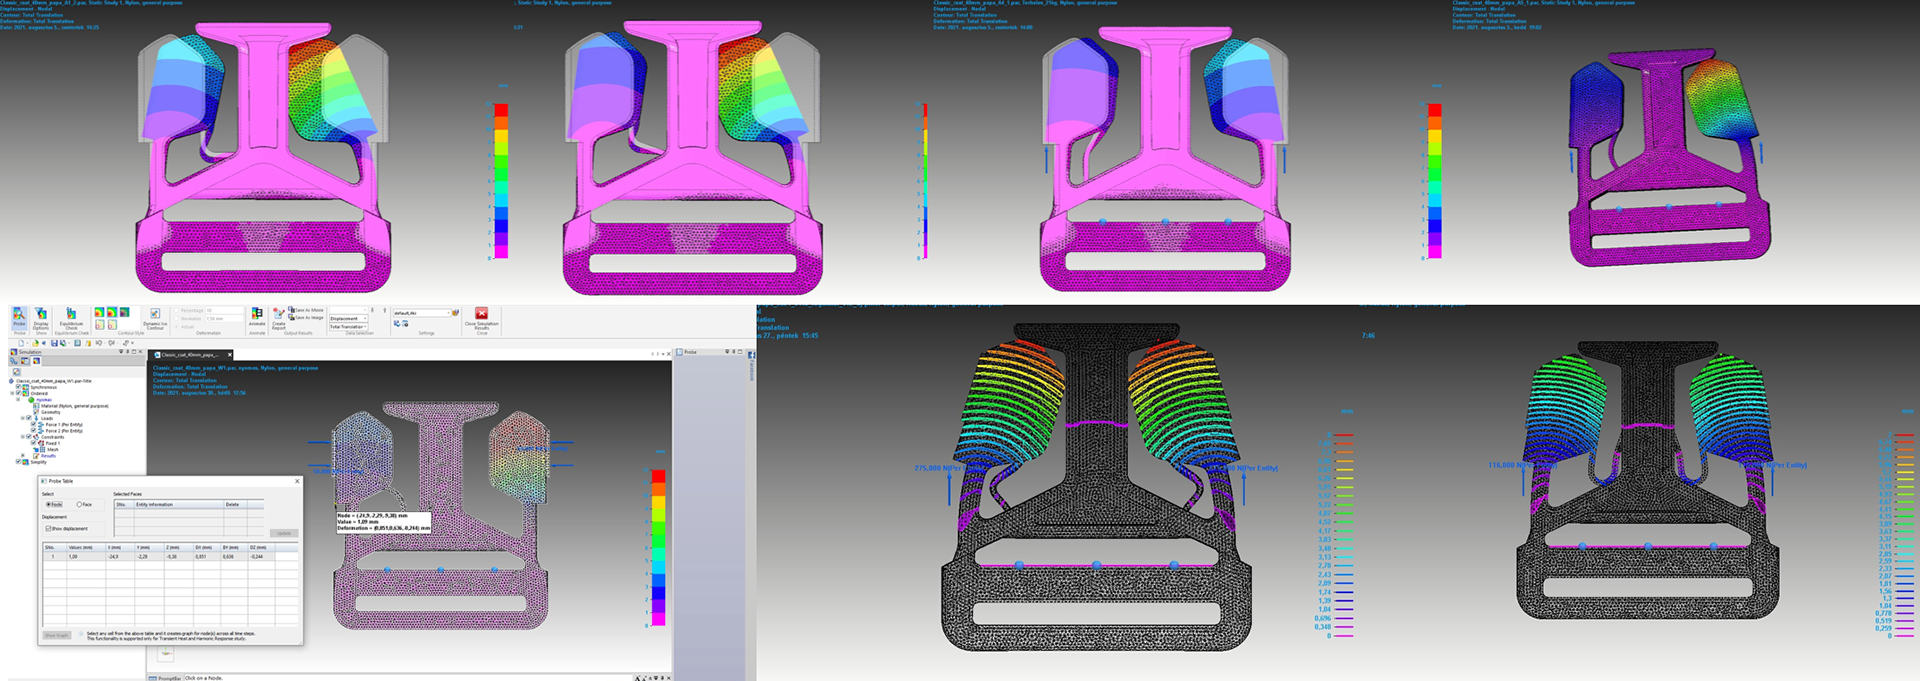
Task: Choose second iso contour style in bottom row
Action: [x=112, y=325]
